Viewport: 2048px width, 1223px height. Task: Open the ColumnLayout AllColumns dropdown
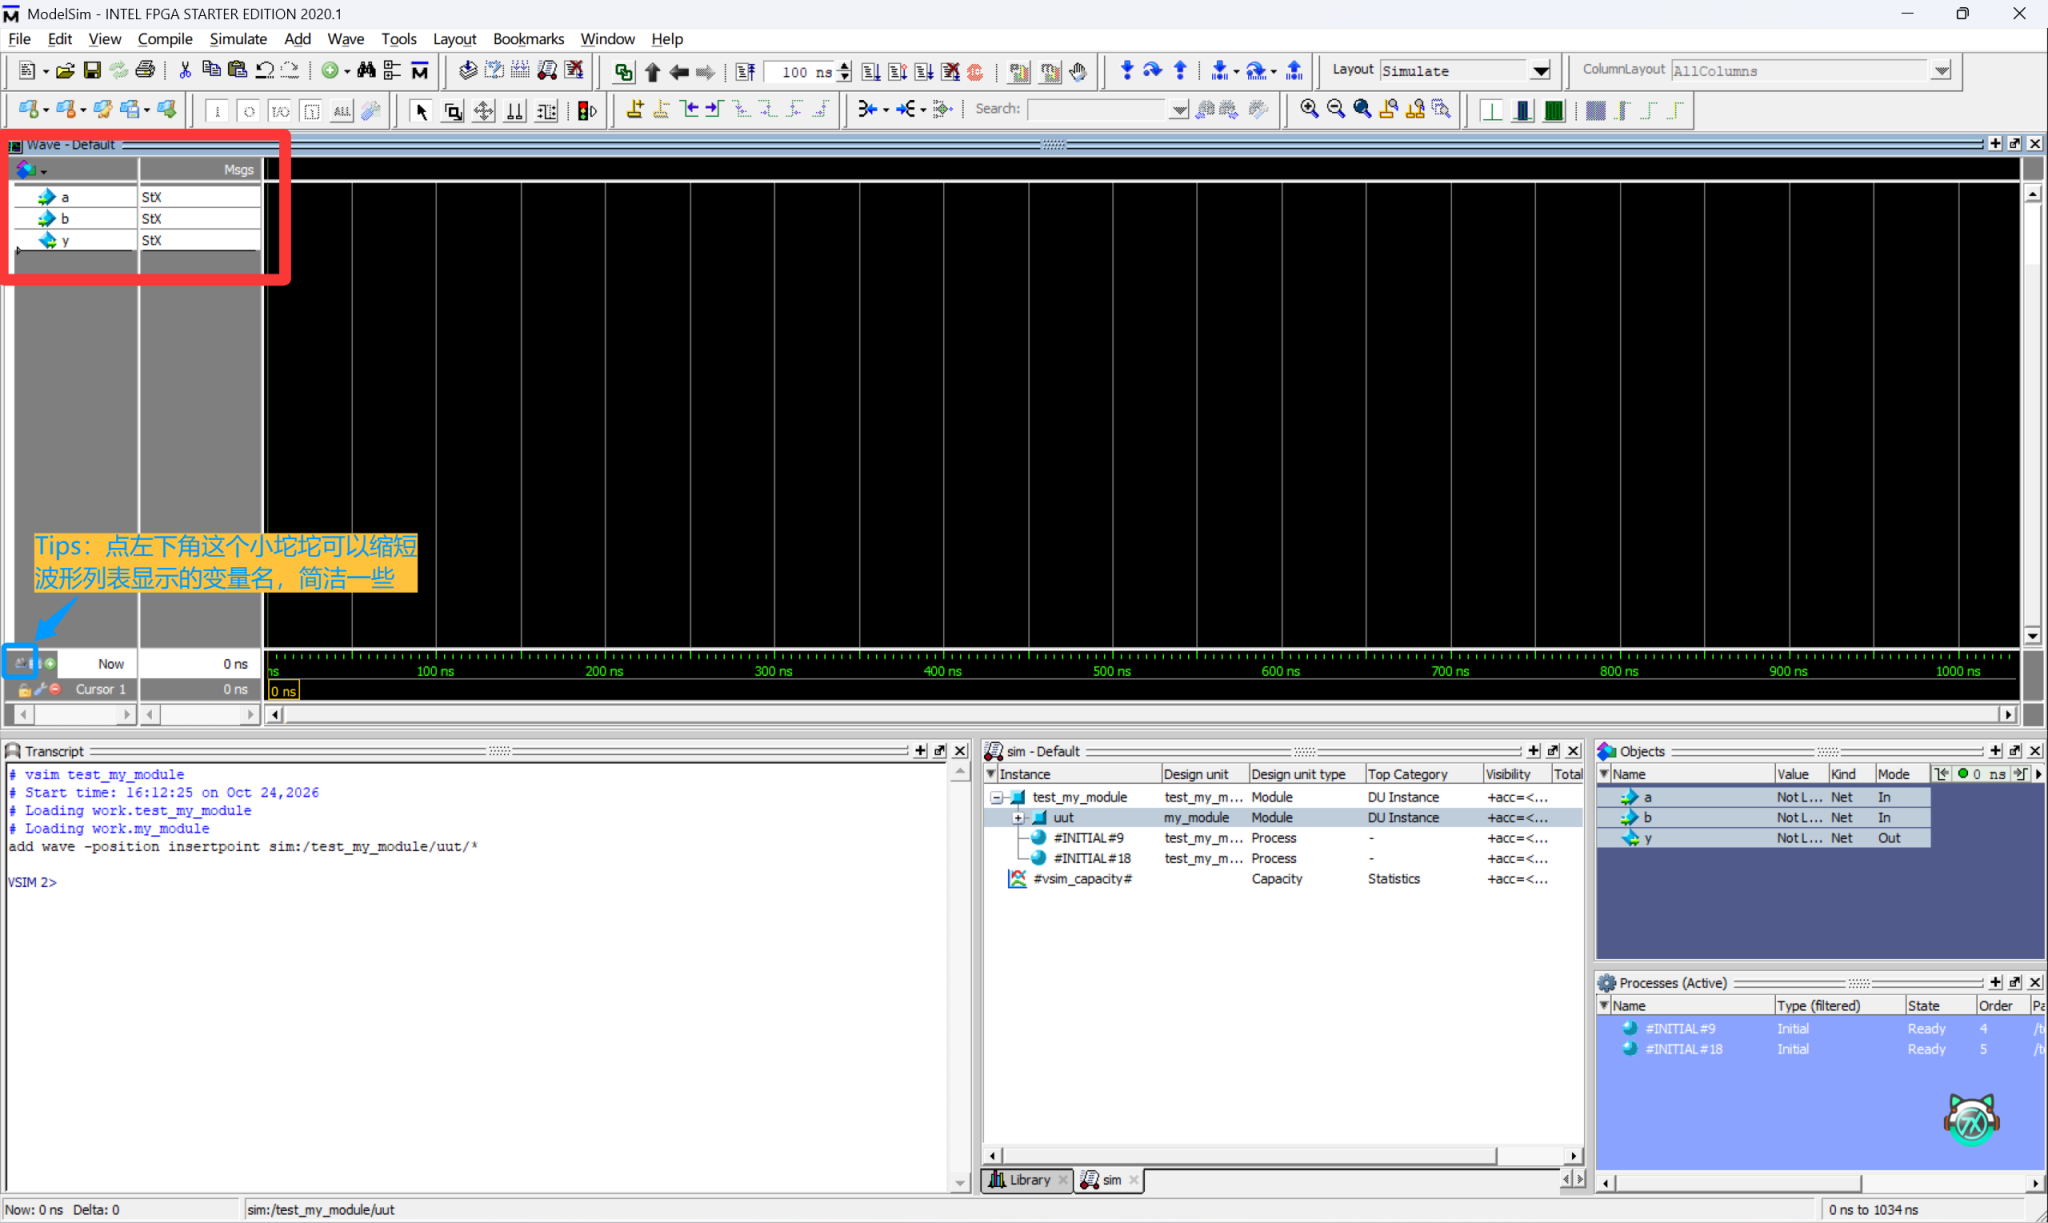pyautogui.click(x=1941, y=71)
